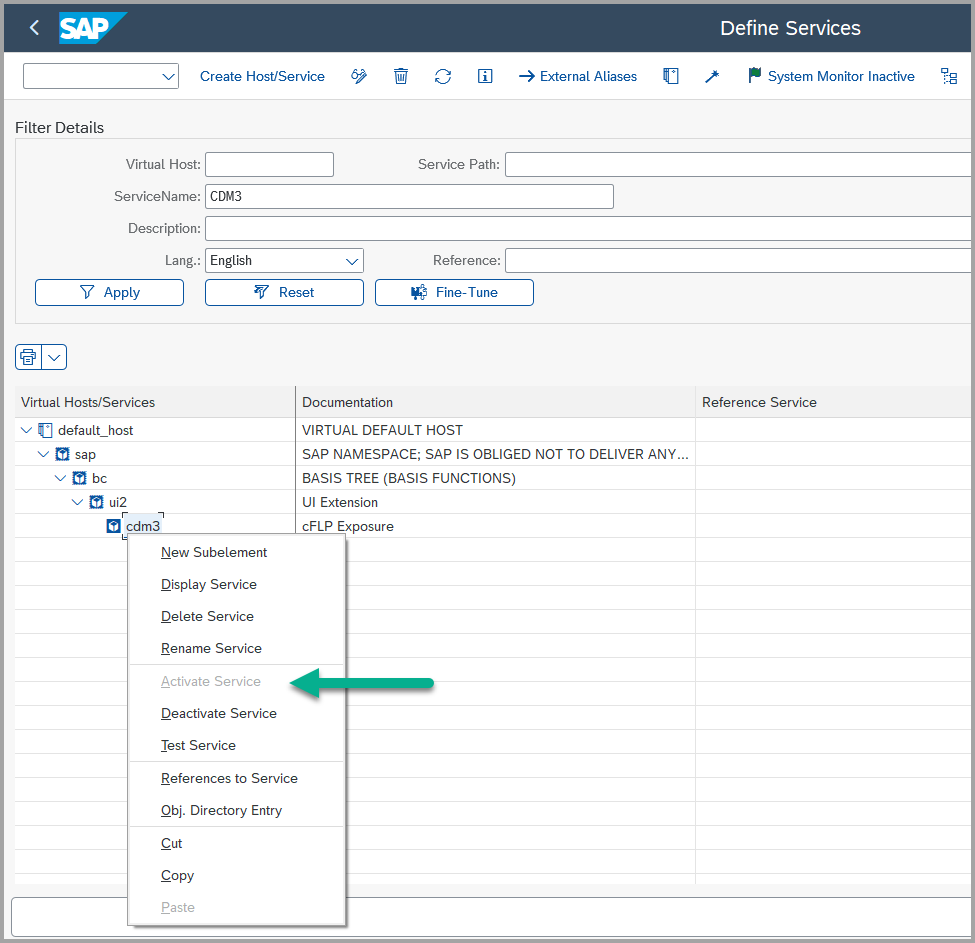Click the Reset filter button
Screen dimensions: 975x943
click(284, 292)
